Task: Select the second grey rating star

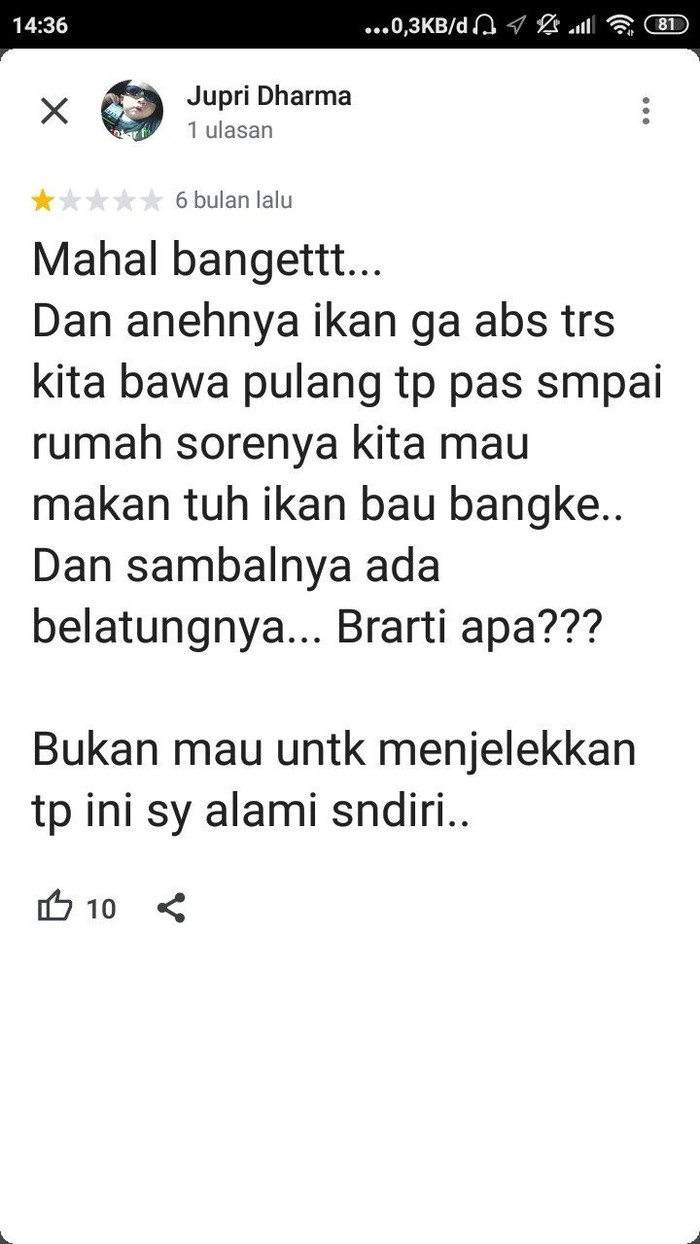Action: pos(69,201)
